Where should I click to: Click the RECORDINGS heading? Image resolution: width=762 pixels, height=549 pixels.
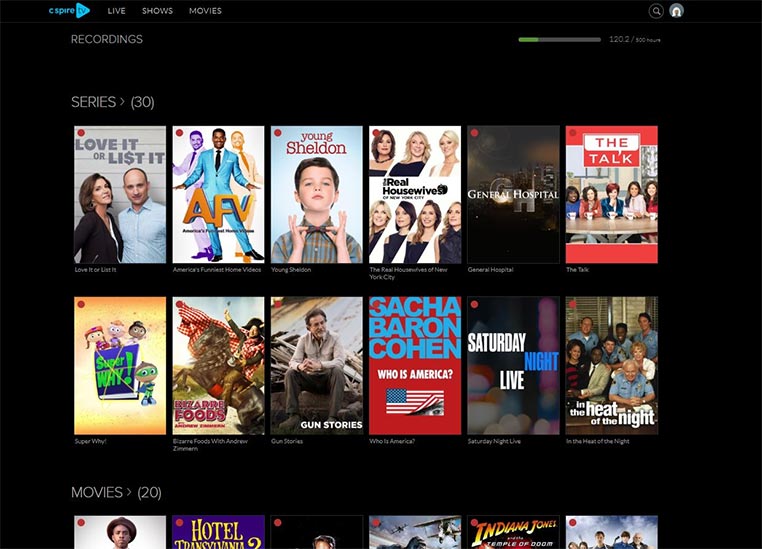pyautogui.click(x=107, y=39)
